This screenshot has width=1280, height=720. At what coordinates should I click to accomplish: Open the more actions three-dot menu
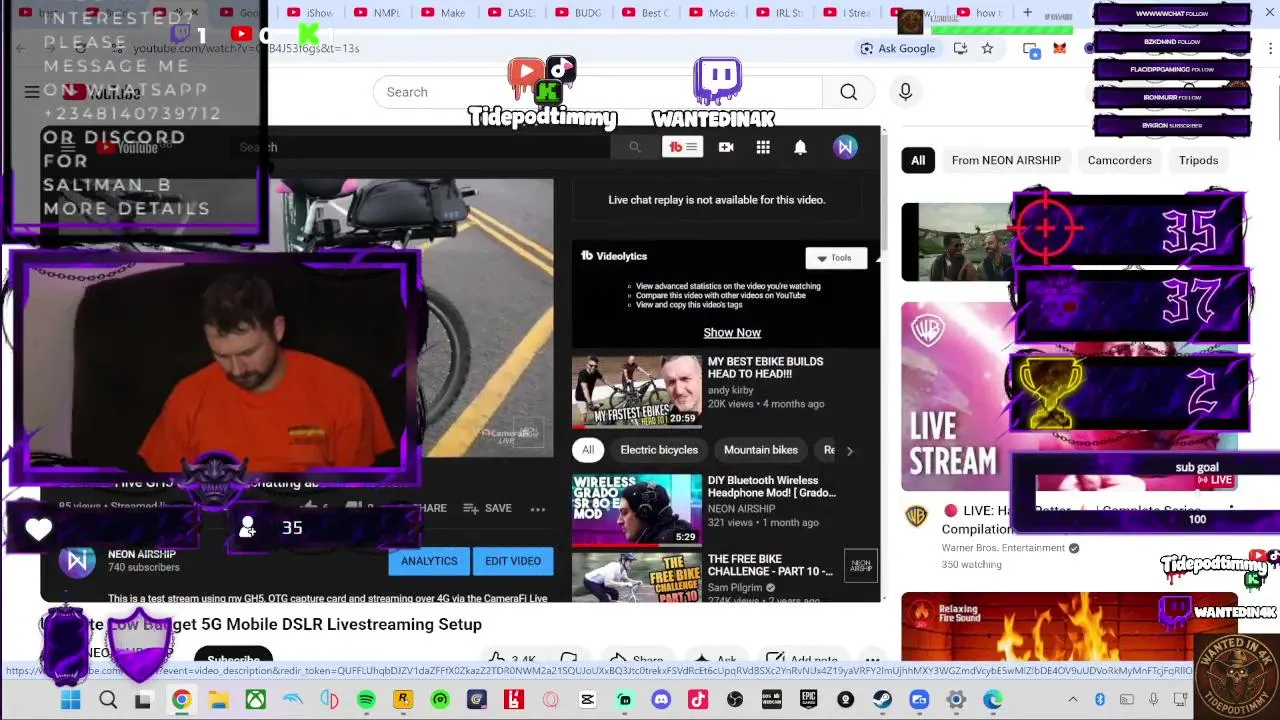pyautogui.click(x=538, y=509)
